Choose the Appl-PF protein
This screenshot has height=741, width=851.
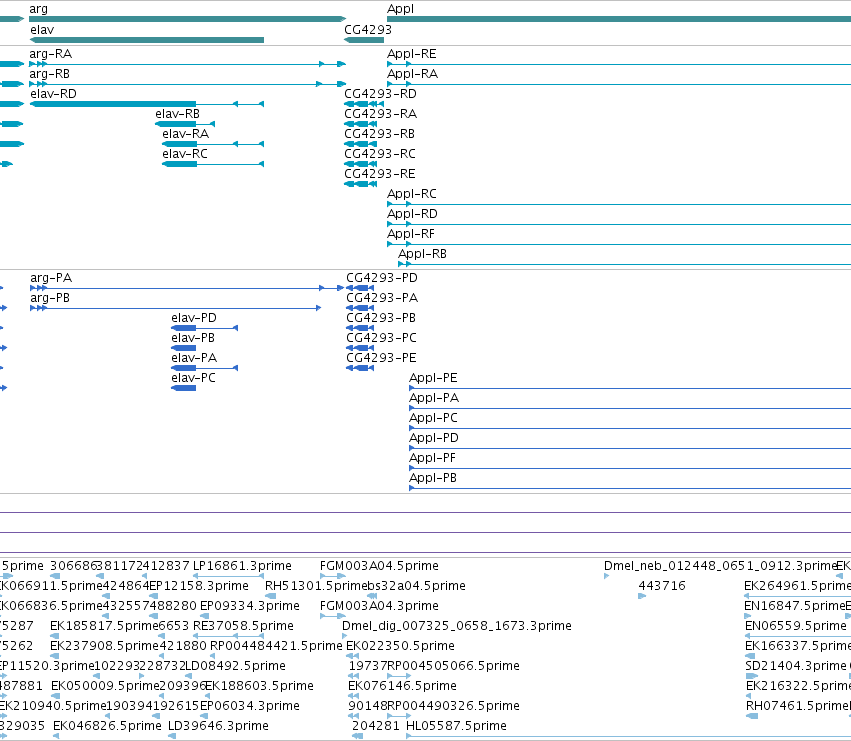(433, 458)
